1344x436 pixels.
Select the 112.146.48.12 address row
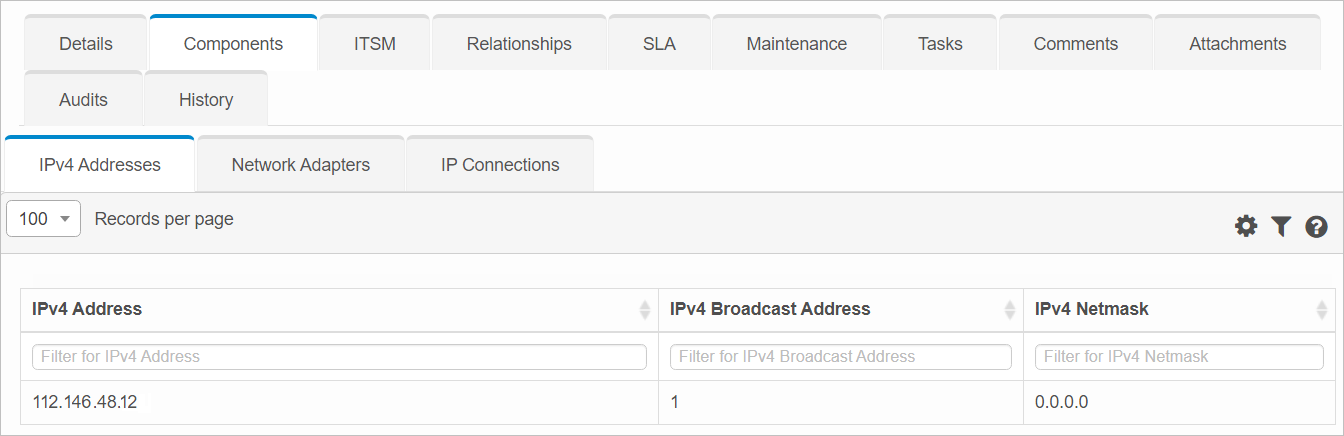pos(85,402)
